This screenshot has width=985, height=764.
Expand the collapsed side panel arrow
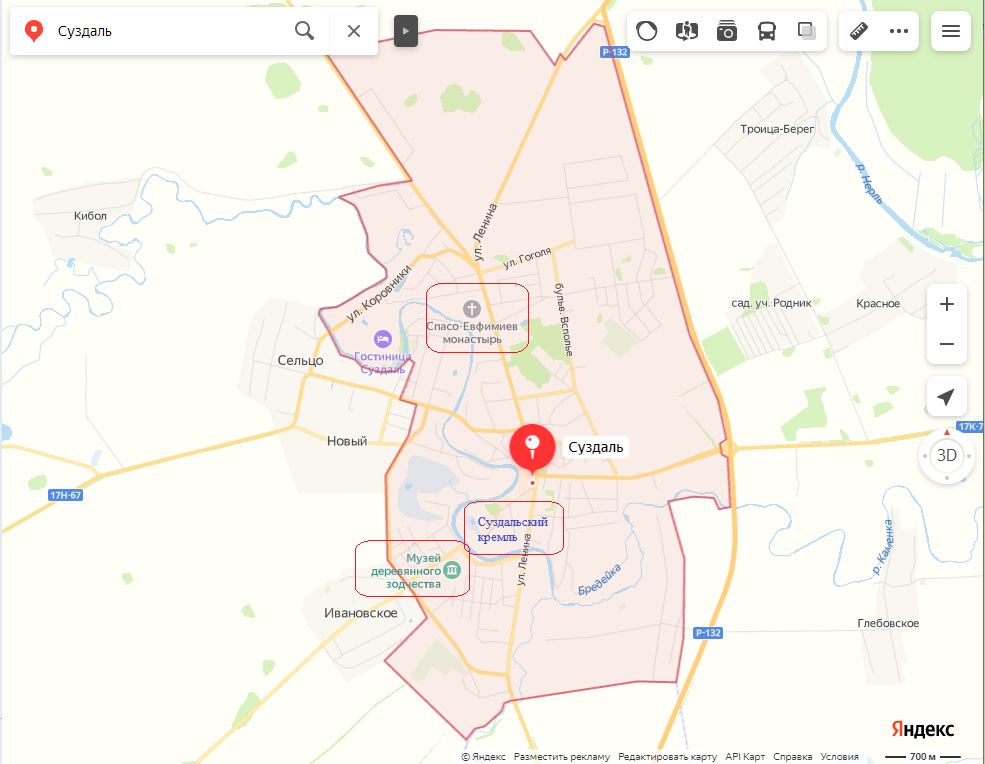406,31
